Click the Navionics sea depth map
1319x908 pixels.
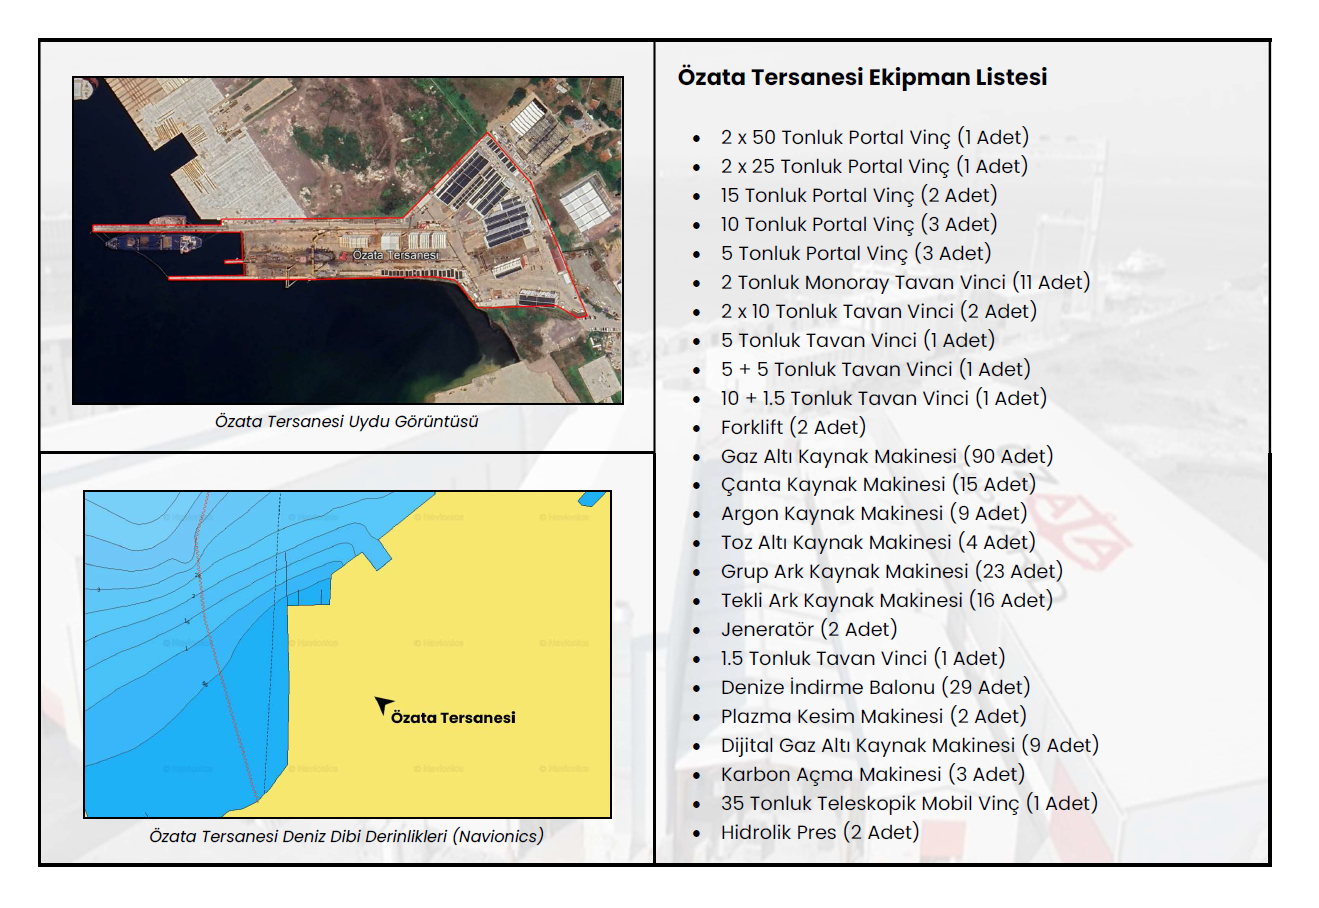347,654
